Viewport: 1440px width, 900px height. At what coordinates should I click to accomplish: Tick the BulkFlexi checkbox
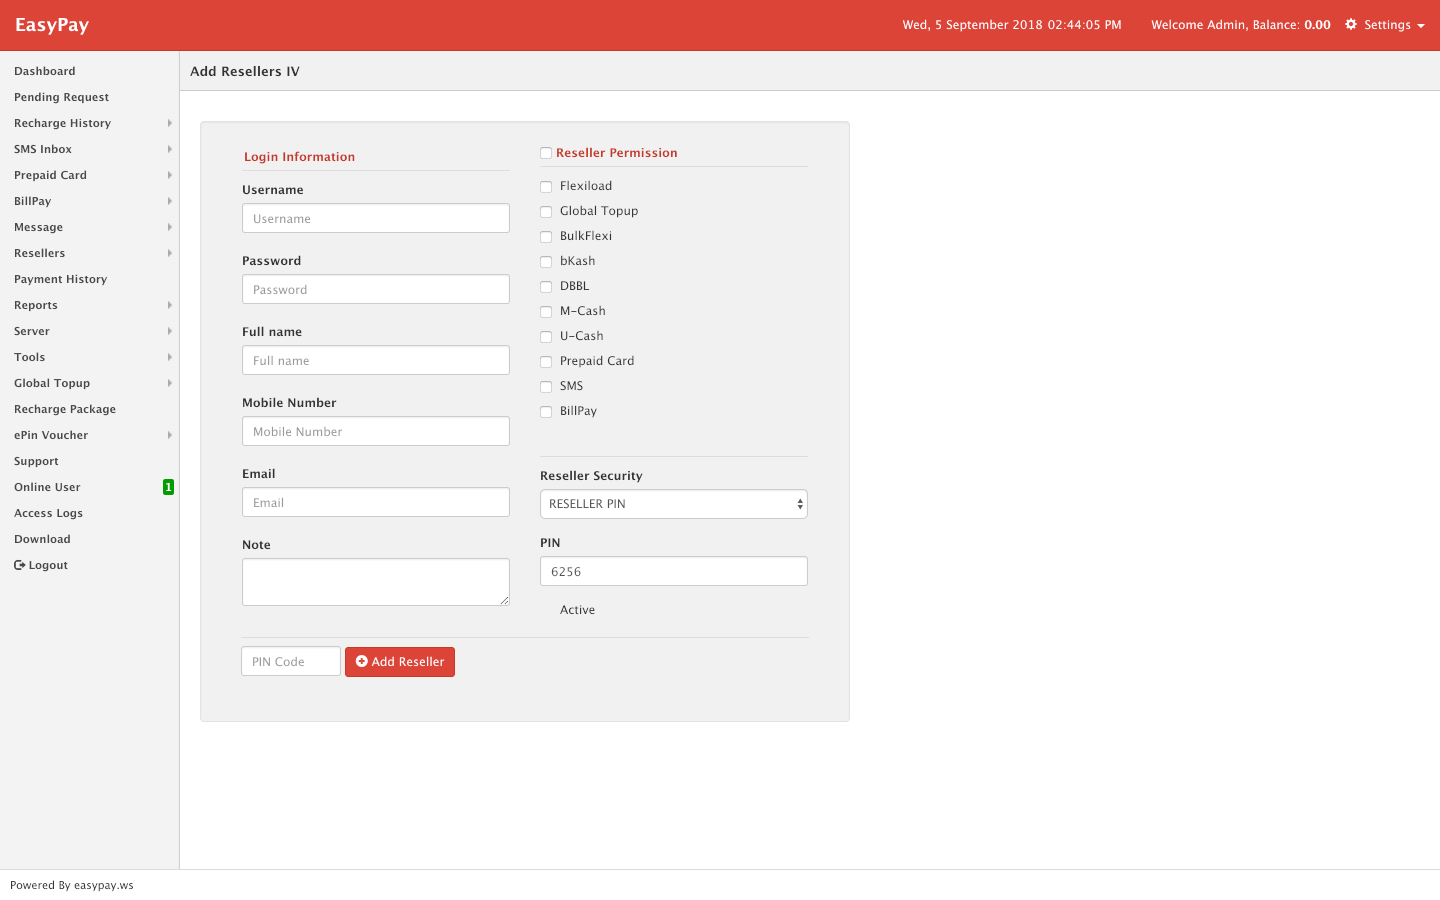546,237
